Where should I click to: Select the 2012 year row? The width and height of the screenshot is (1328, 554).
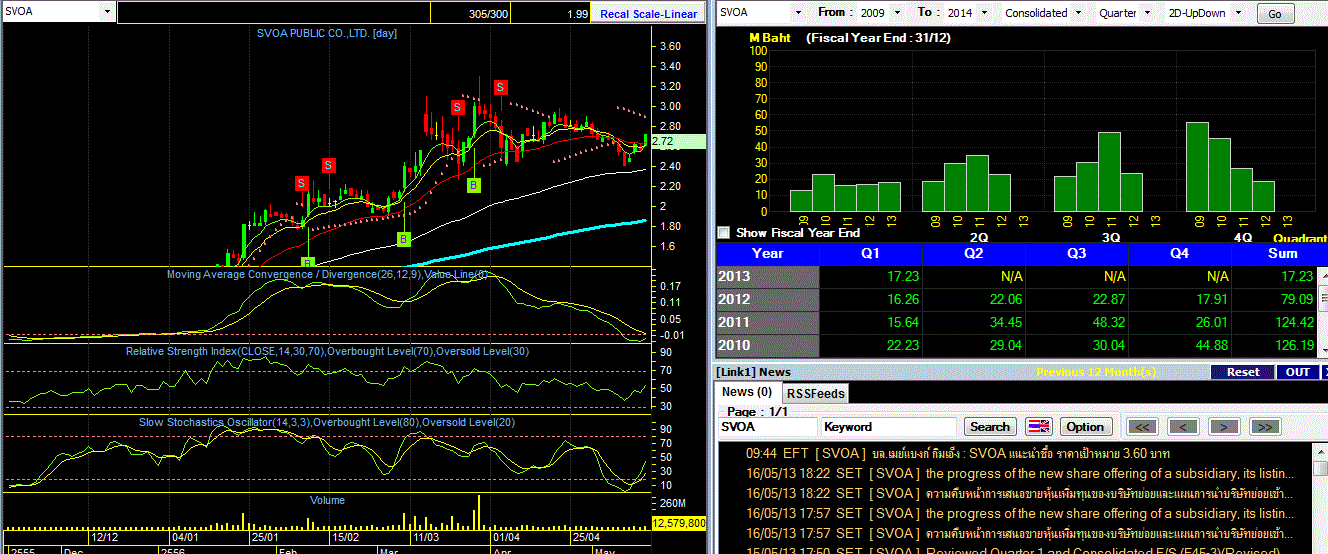768,300
